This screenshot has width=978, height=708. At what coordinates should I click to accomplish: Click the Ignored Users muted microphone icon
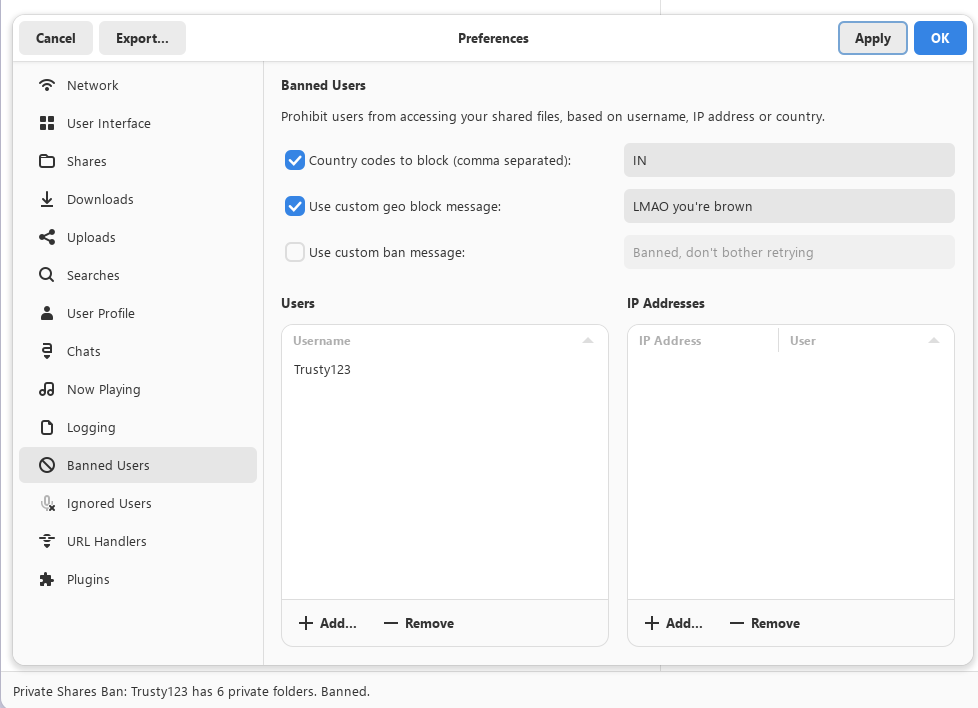click(x=47, y=503)
